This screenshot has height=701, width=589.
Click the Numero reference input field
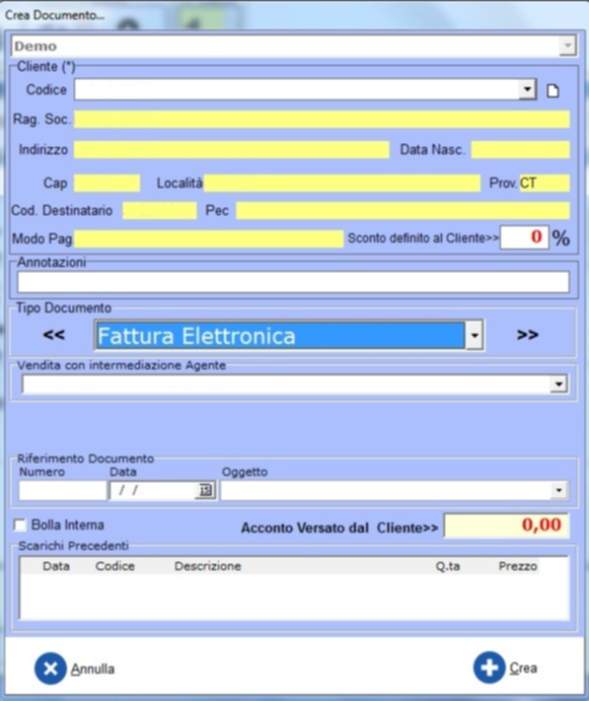(x=62, y=490)
